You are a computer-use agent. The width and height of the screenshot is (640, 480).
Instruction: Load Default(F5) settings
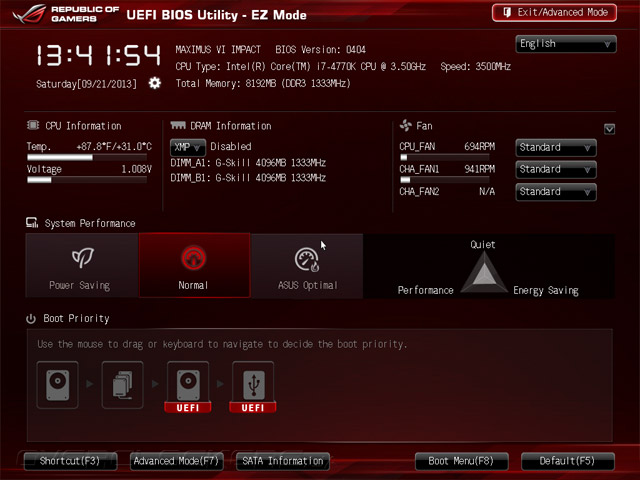[x=567, y=461]
